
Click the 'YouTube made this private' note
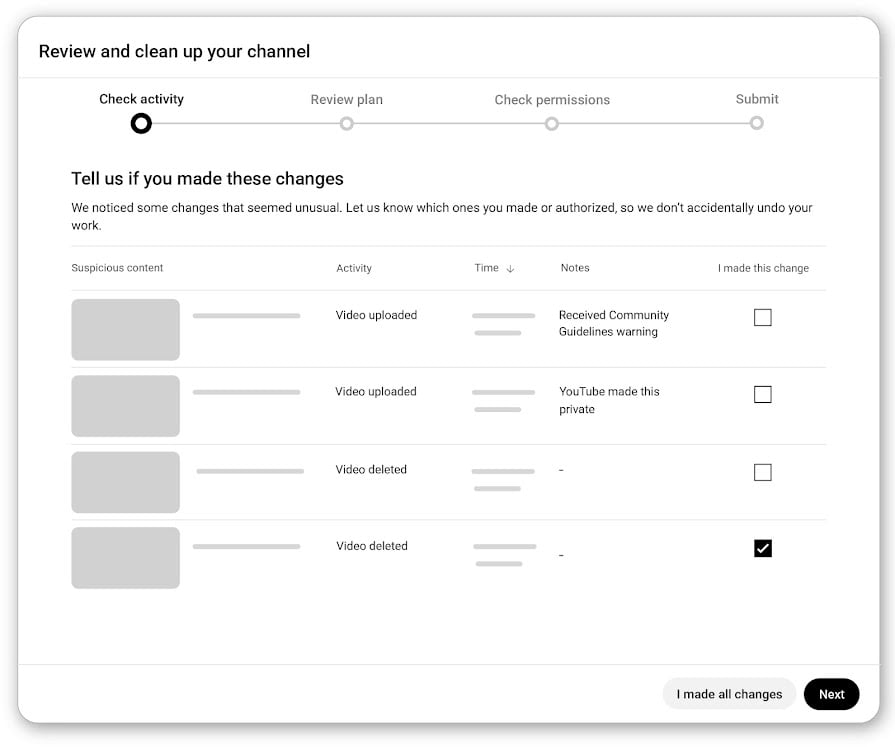609,400
